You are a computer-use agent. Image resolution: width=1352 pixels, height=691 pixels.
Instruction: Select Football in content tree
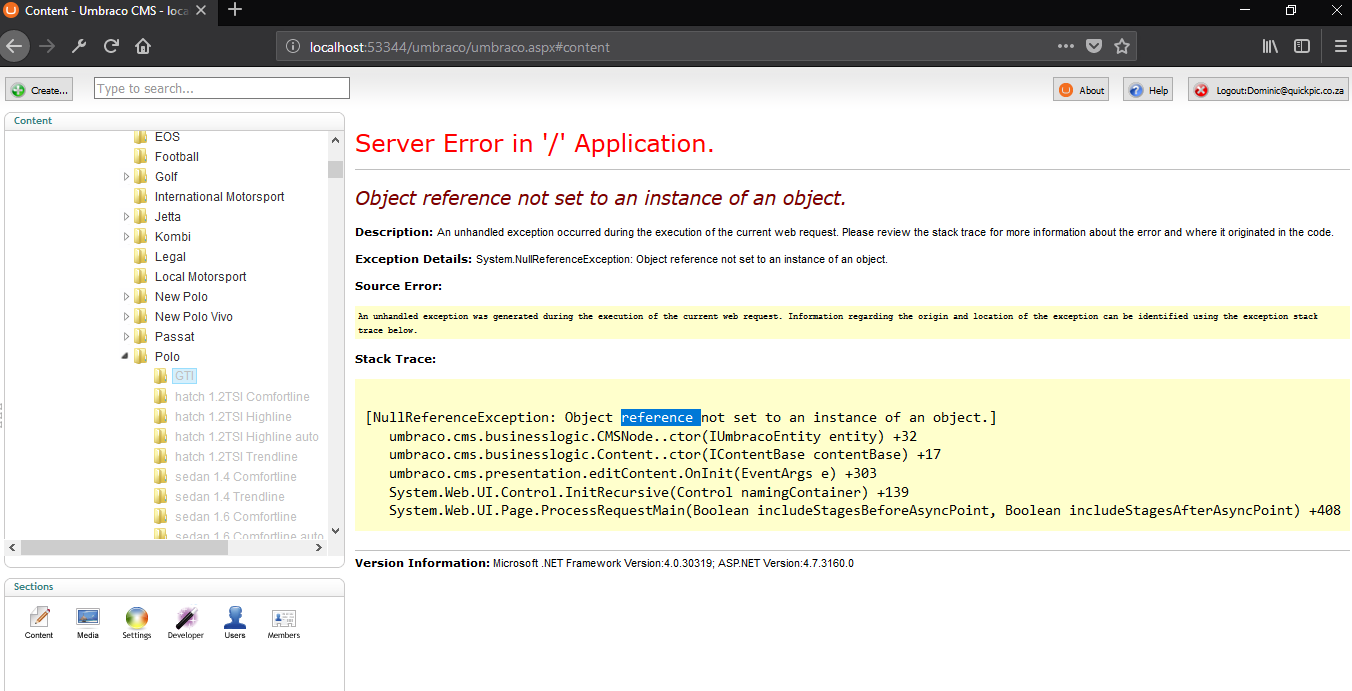point(177,157)
